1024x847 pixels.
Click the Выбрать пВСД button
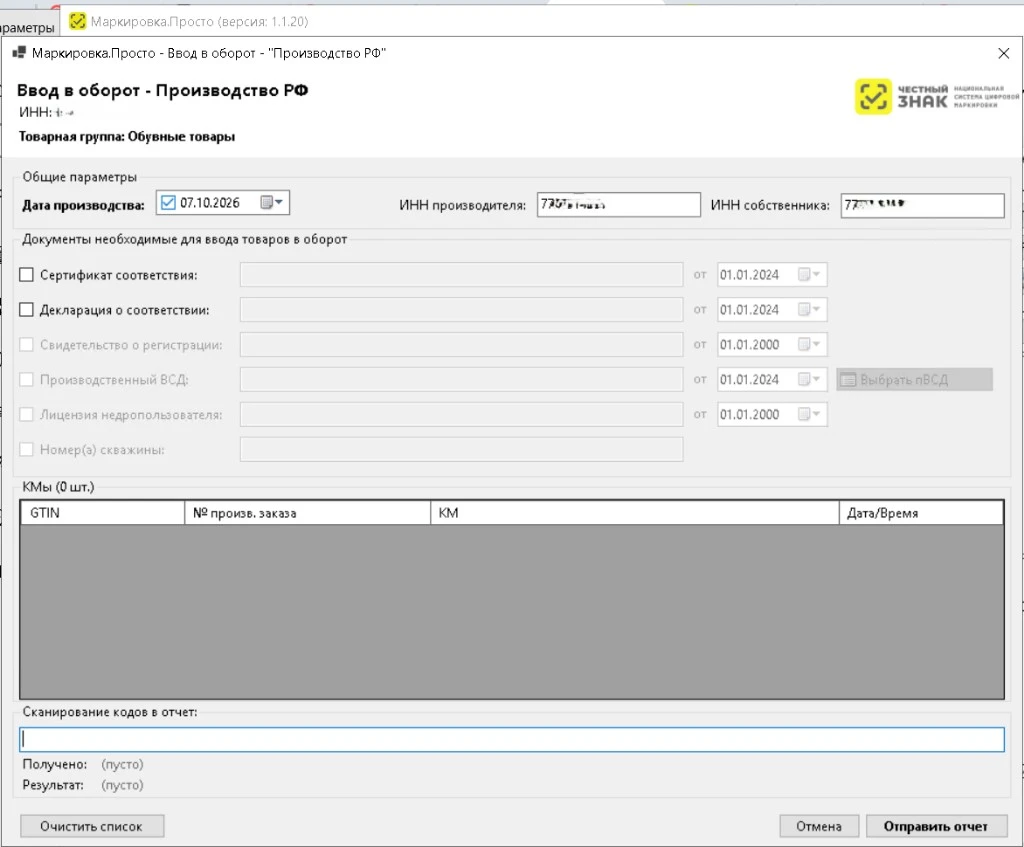(914, 379)
